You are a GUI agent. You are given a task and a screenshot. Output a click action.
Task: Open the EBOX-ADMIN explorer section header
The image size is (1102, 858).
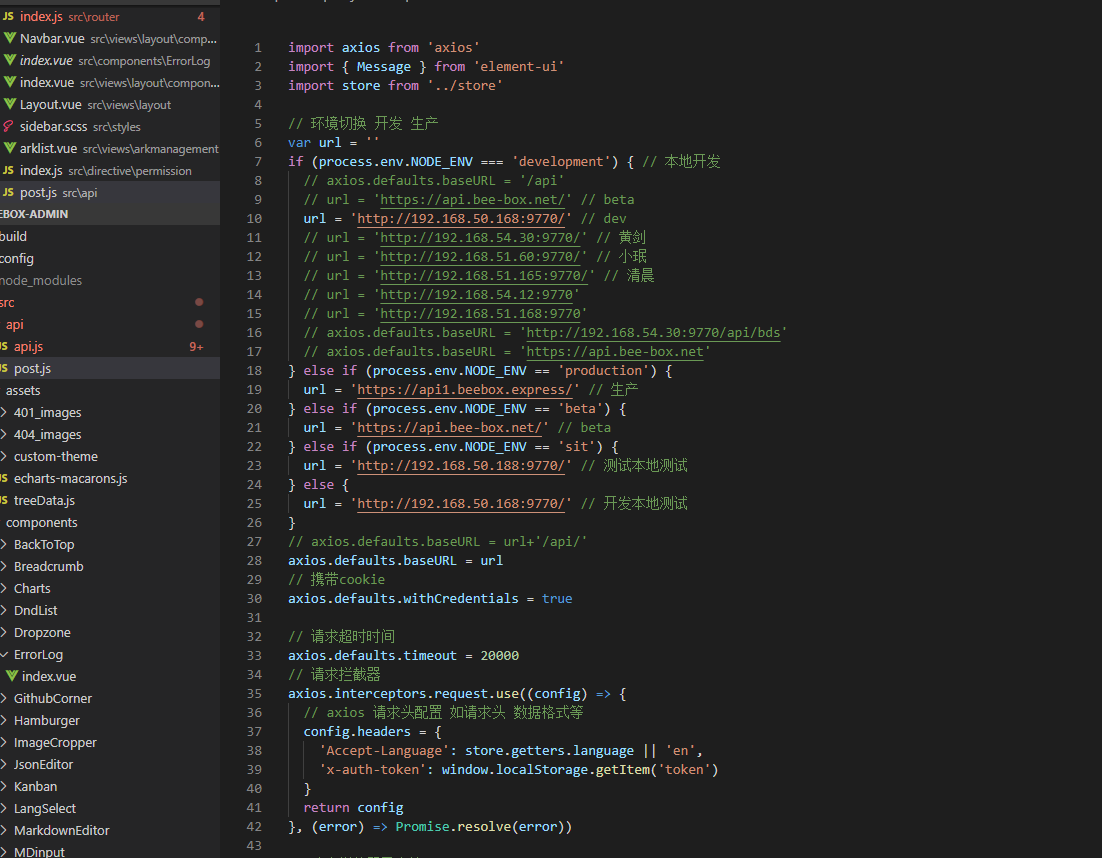[34, 215]
